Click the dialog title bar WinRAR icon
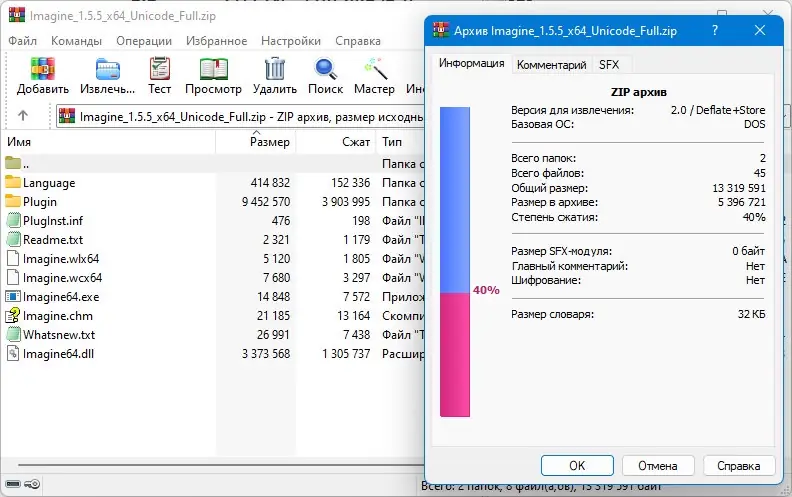792x497 pixels. pyautogui.click(x=441, y=30)
